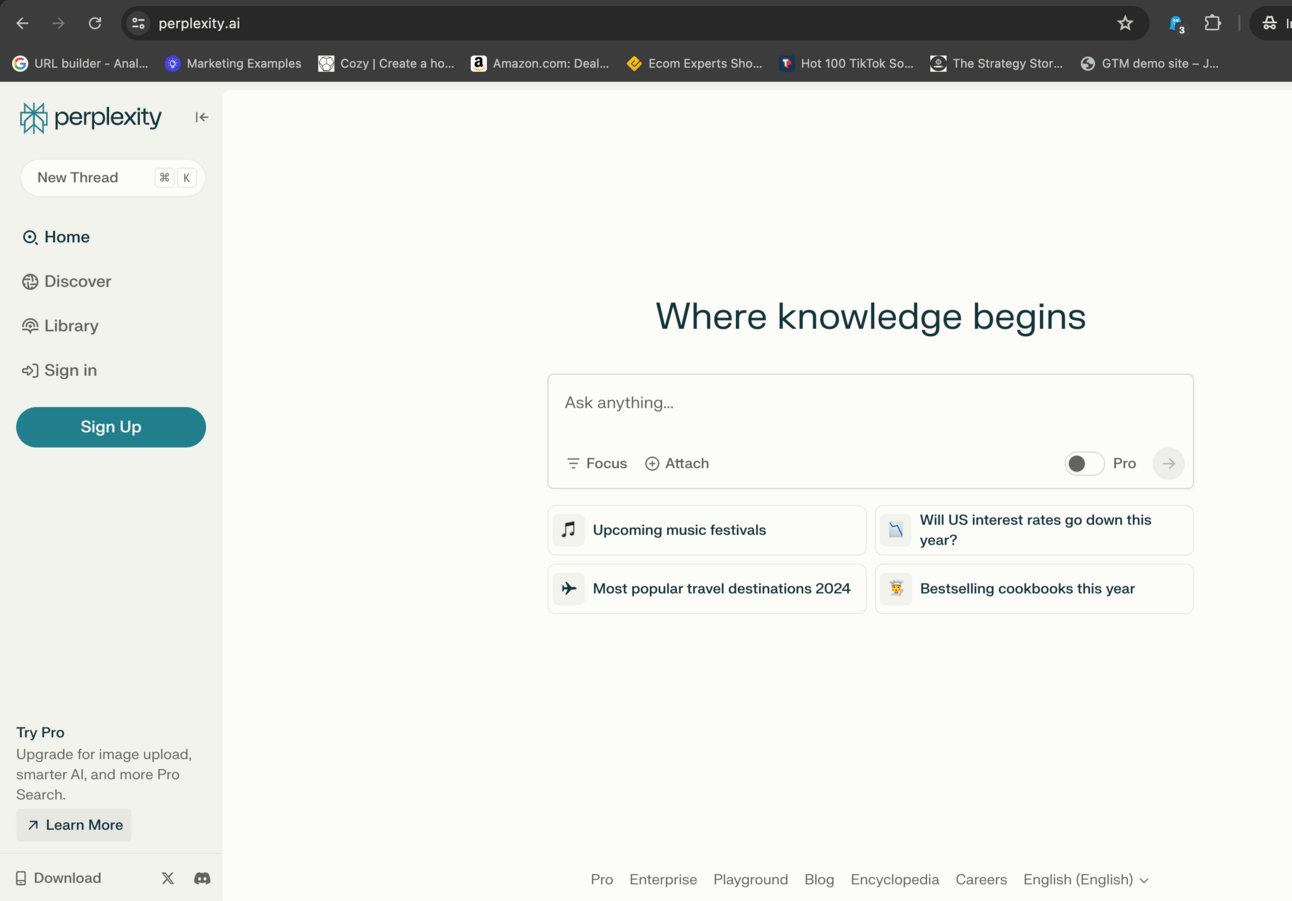The image size is (1292, 901).
Task: Click the submit arrow button
Action: click(x=1168, y=463)
